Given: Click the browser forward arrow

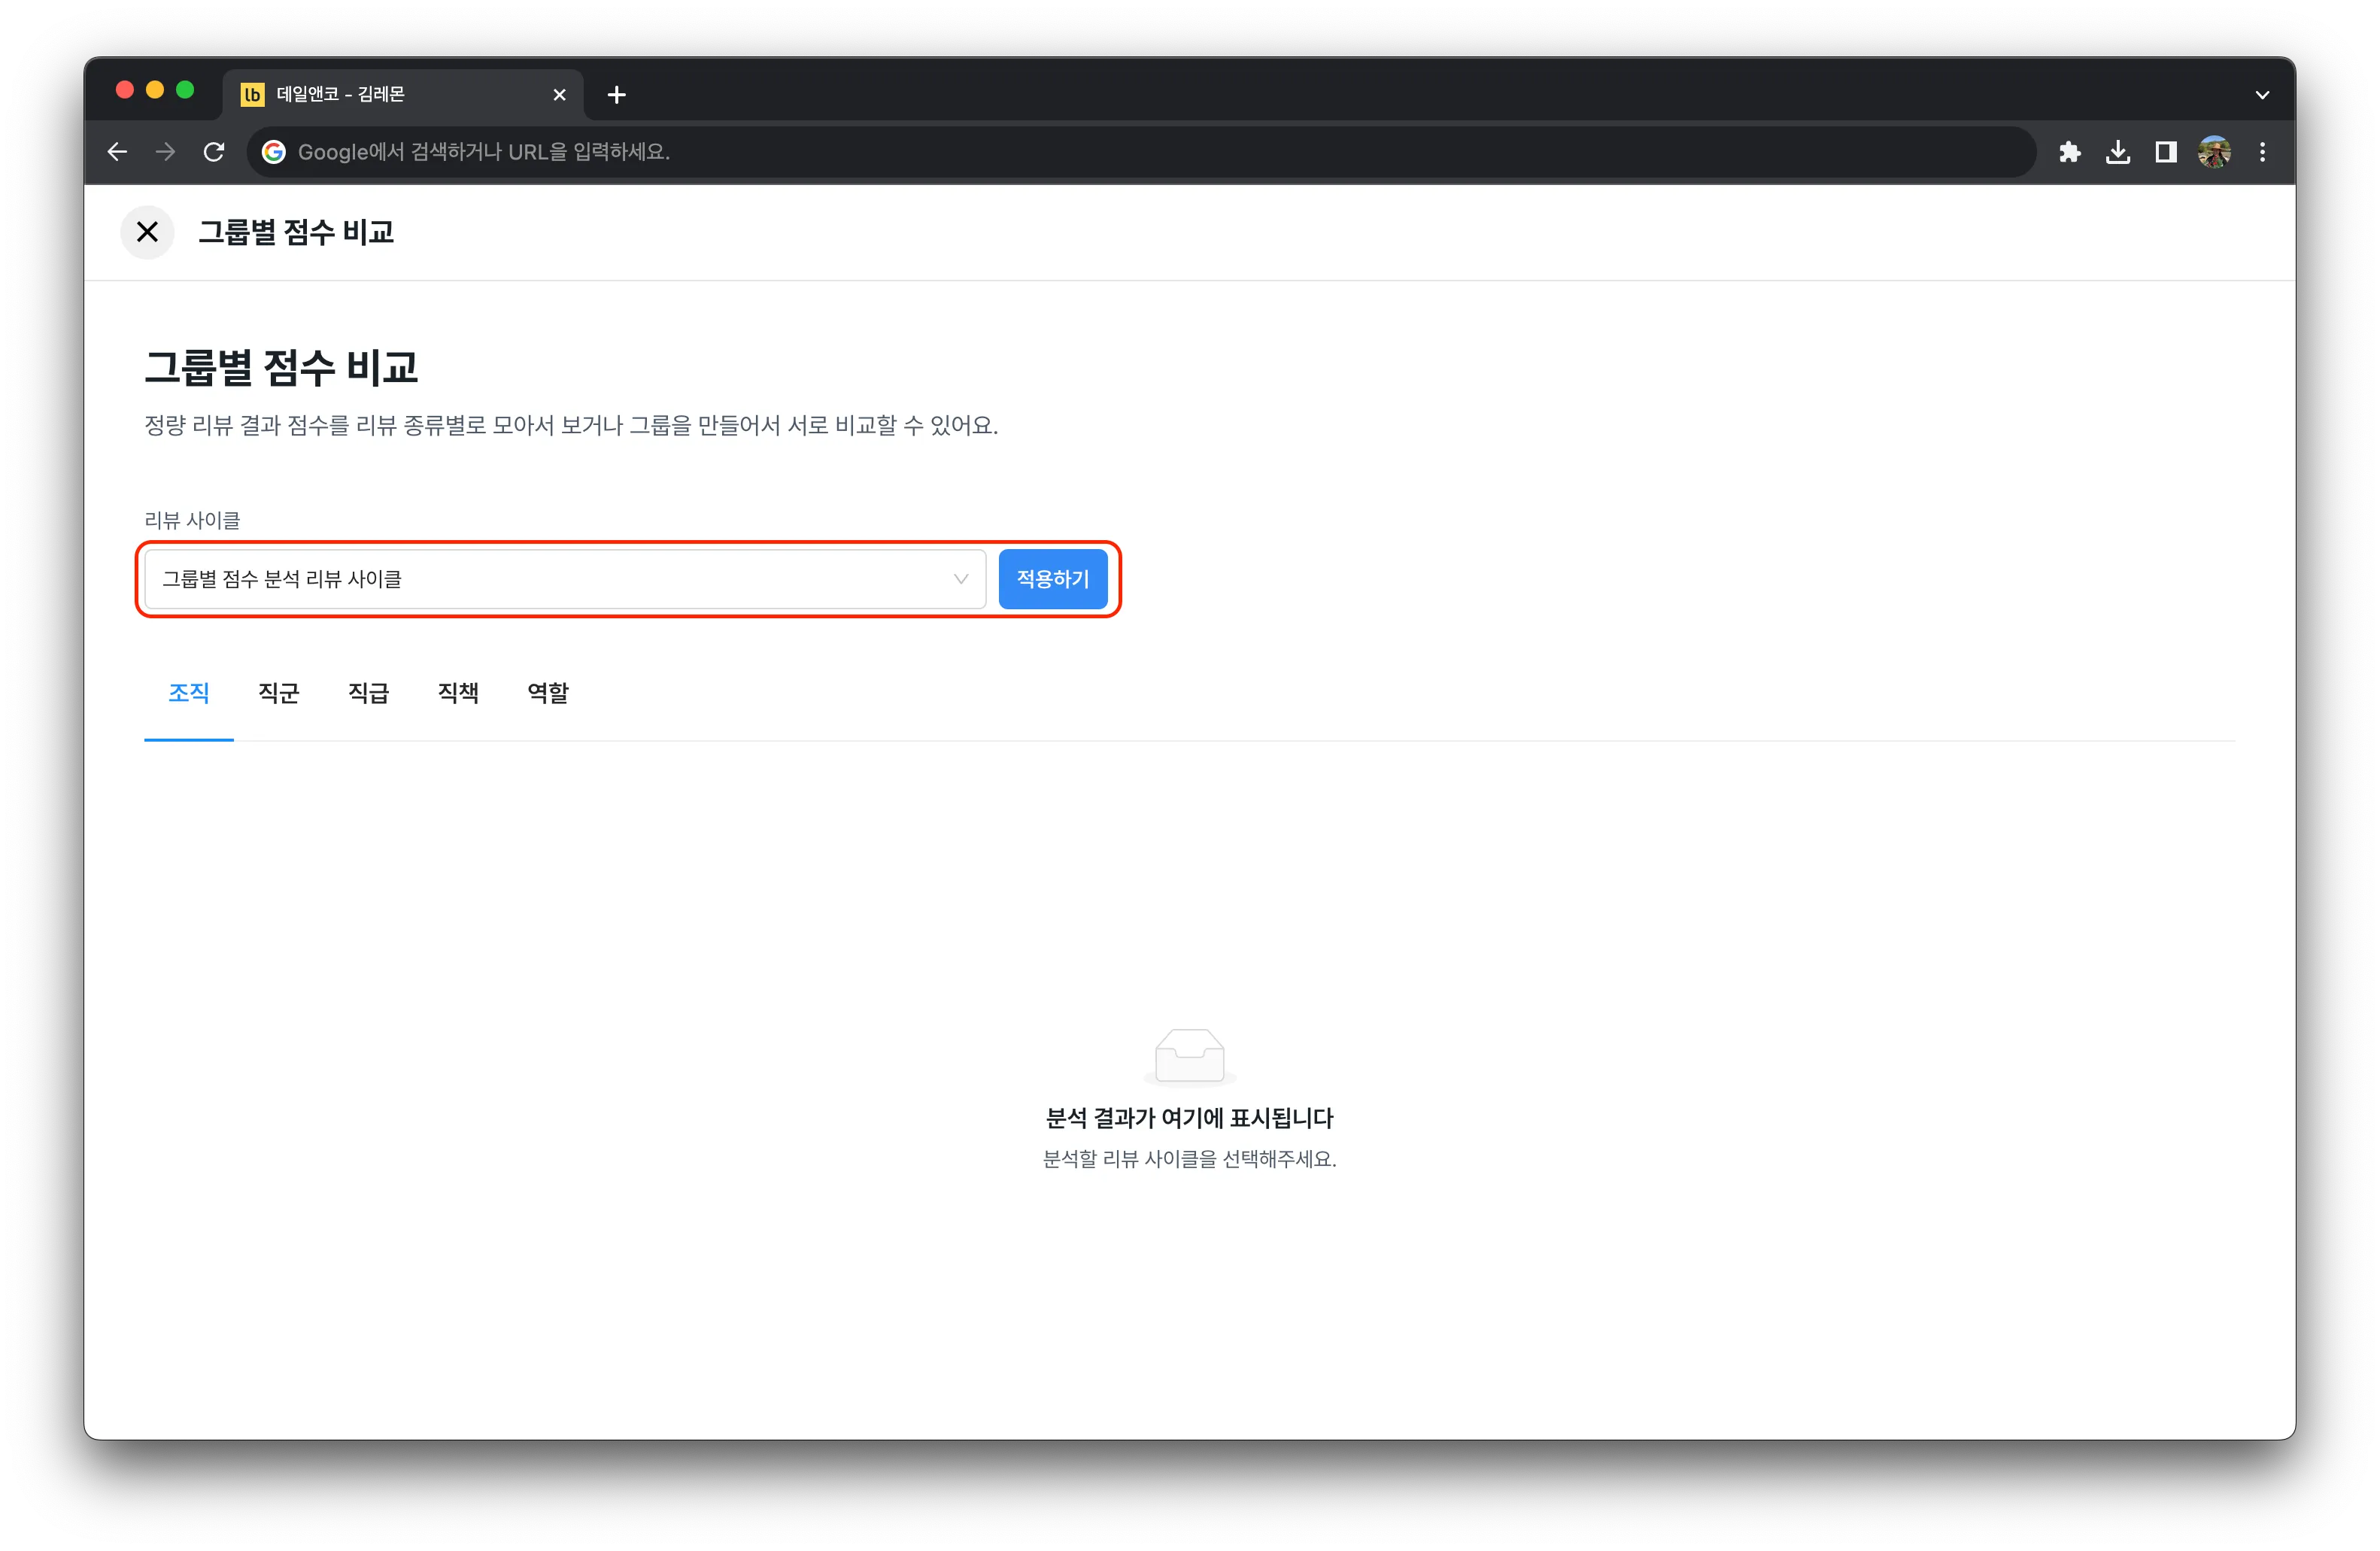Looking at the screenshot, I should tap(166, 152).
